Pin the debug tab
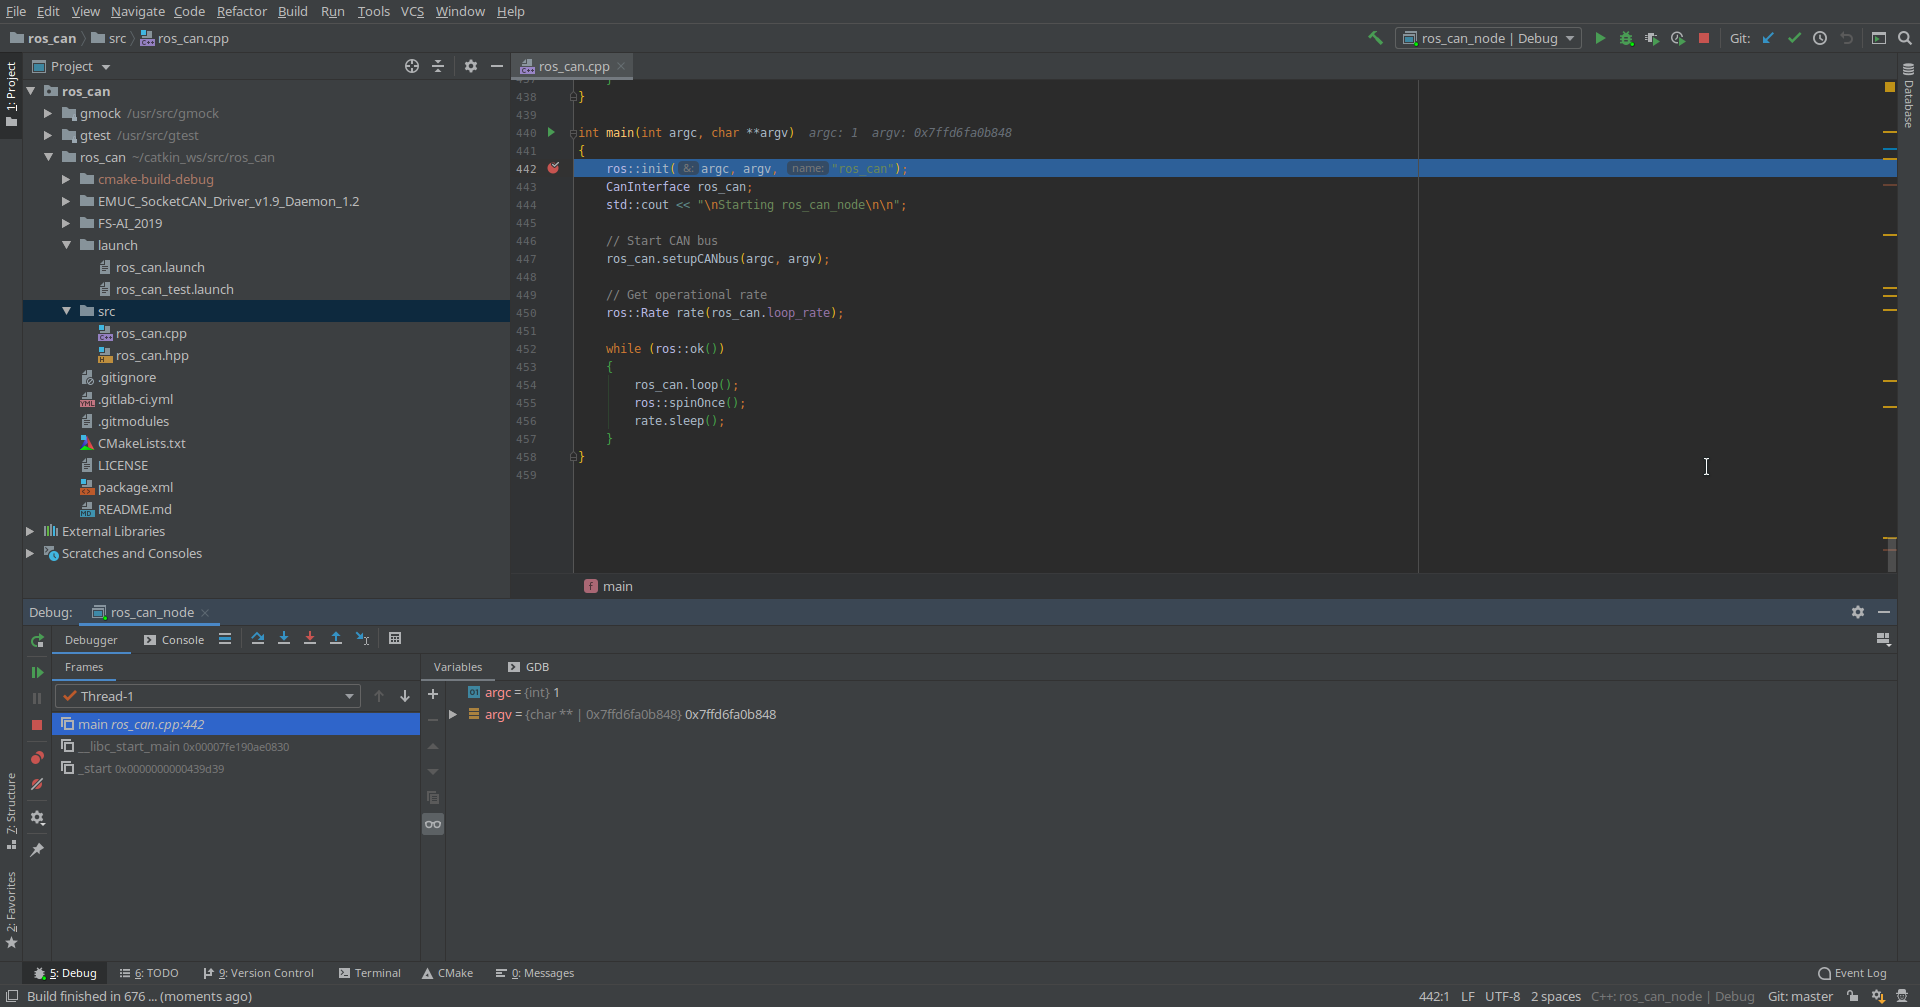1920x1007 pixels. point(37,850)
